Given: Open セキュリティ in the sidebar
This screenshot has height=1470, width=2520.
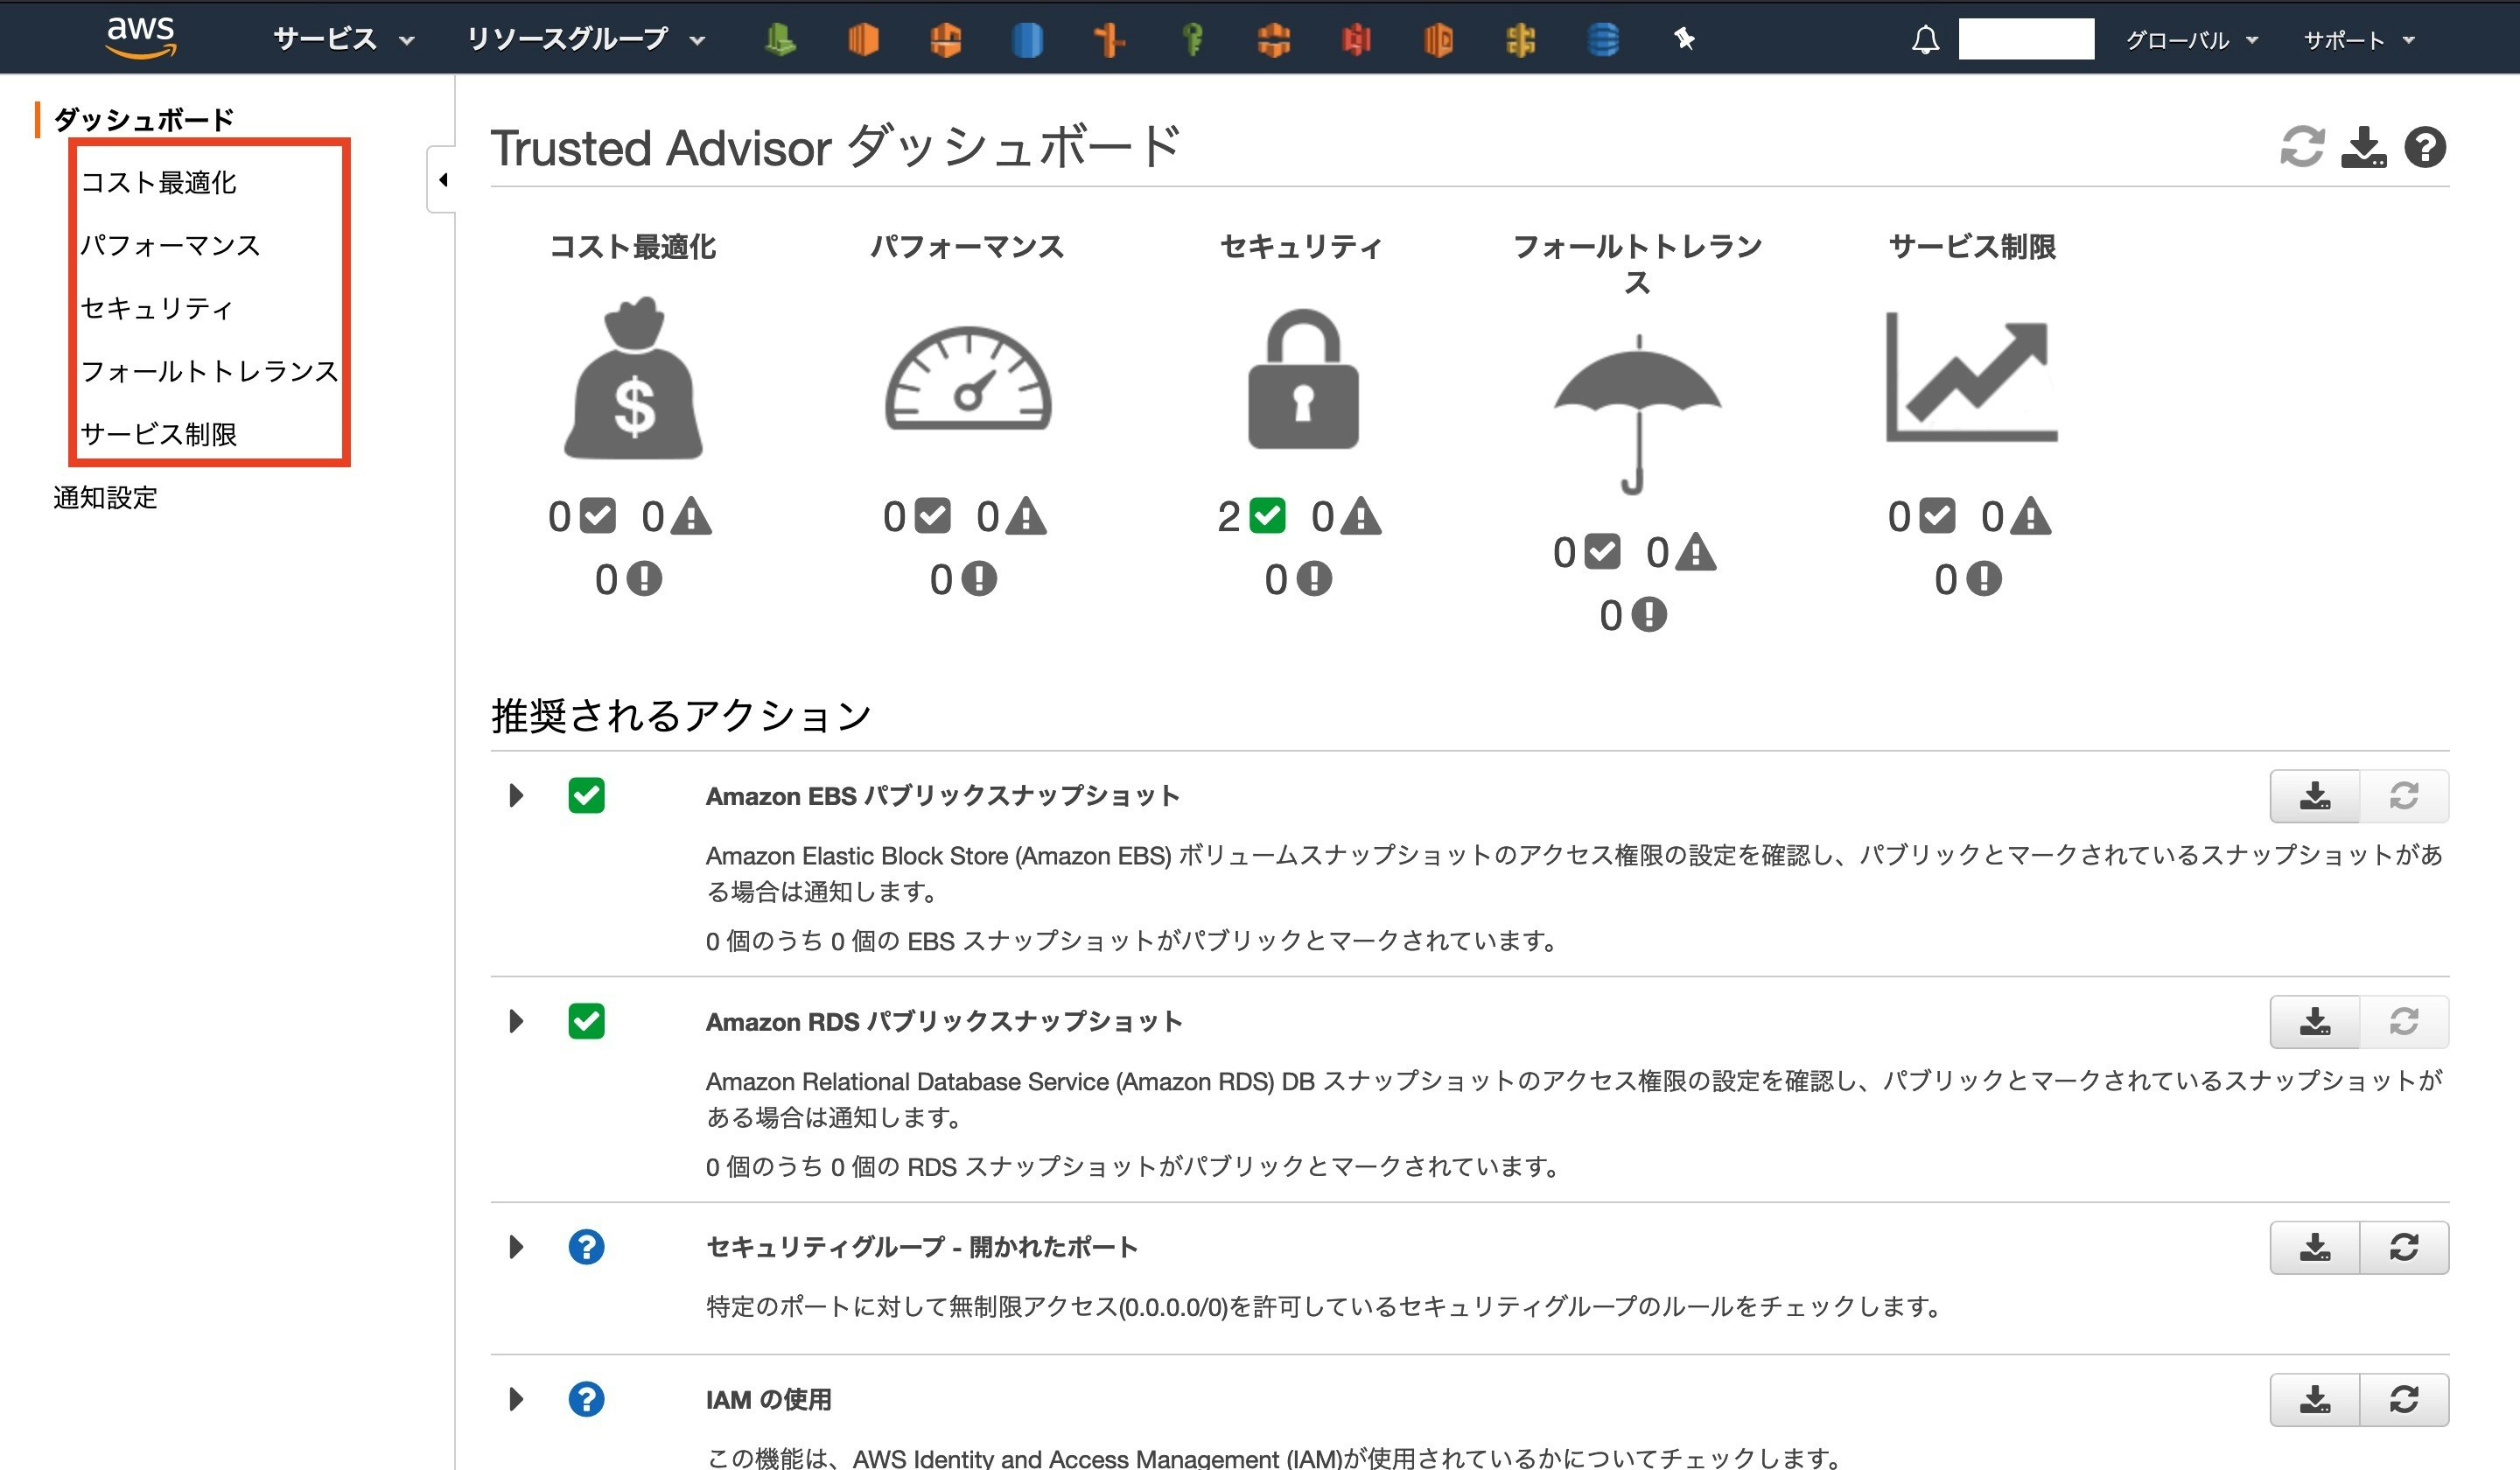Looking at the screenshot, I should (x=156, y=308).
